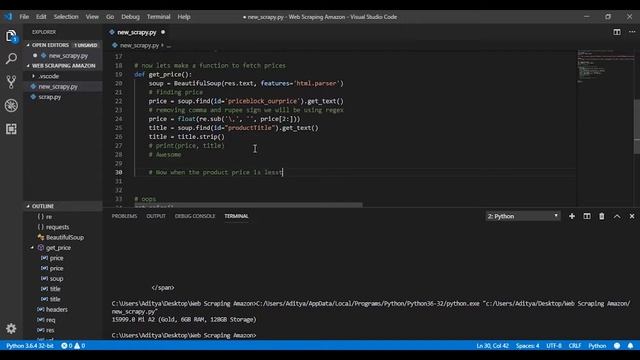Click Ln 30, Col 42 in status bar
Image resolution: width=640 pixels, height=360 pixels.
[492, 346]
